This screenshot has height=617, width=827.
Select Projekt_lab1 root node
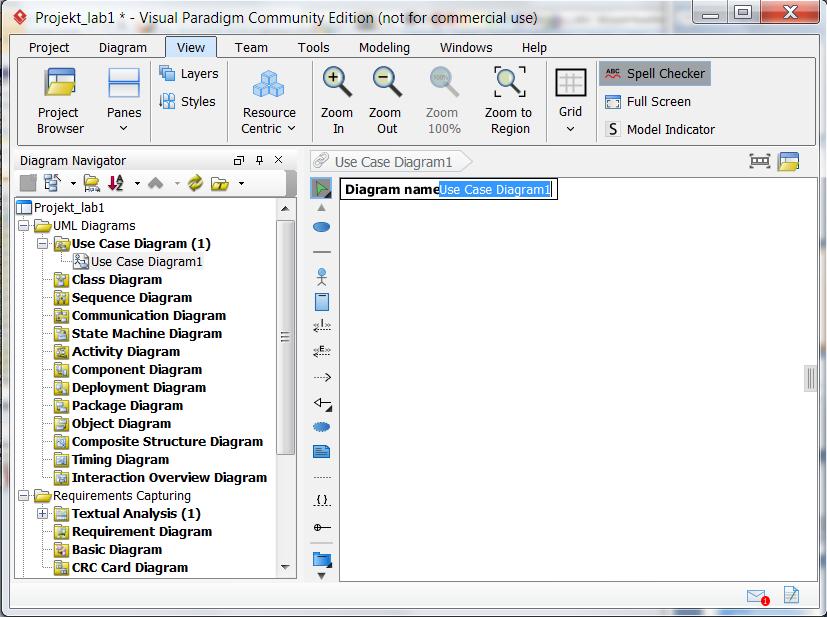pos(69,208)
